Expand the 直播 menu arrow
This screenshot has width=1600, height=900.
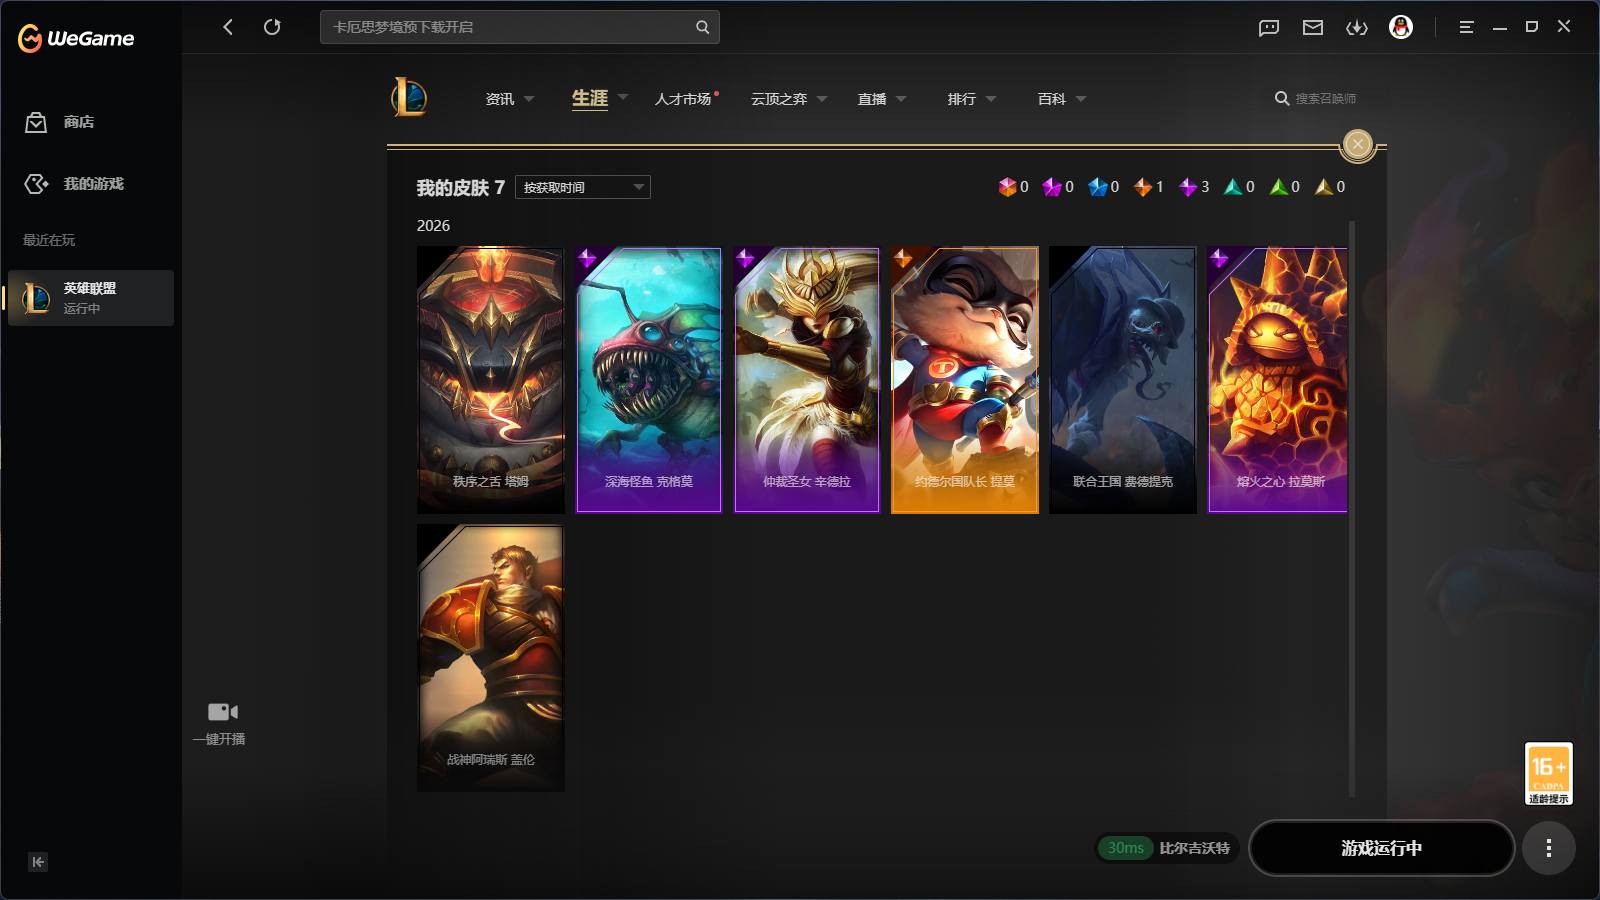[901, 99]
